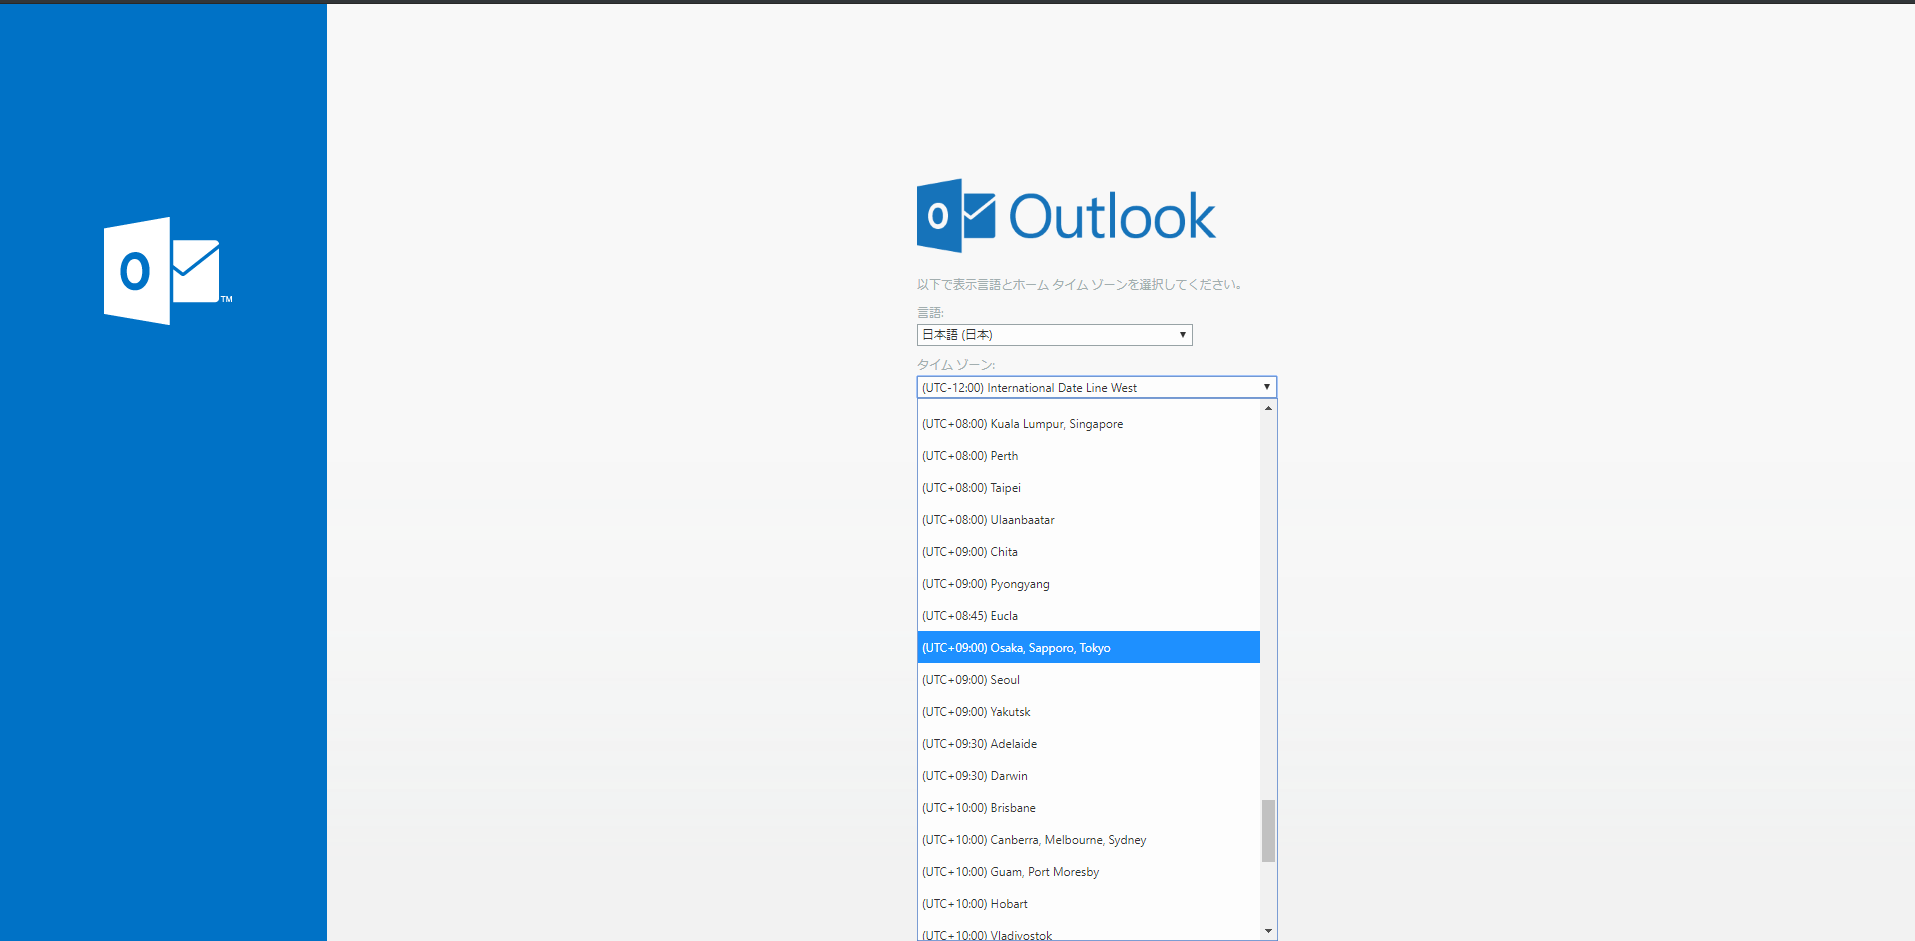
Task: Click the blue Outlook envelope logo icon
Action: click(956, 216)
